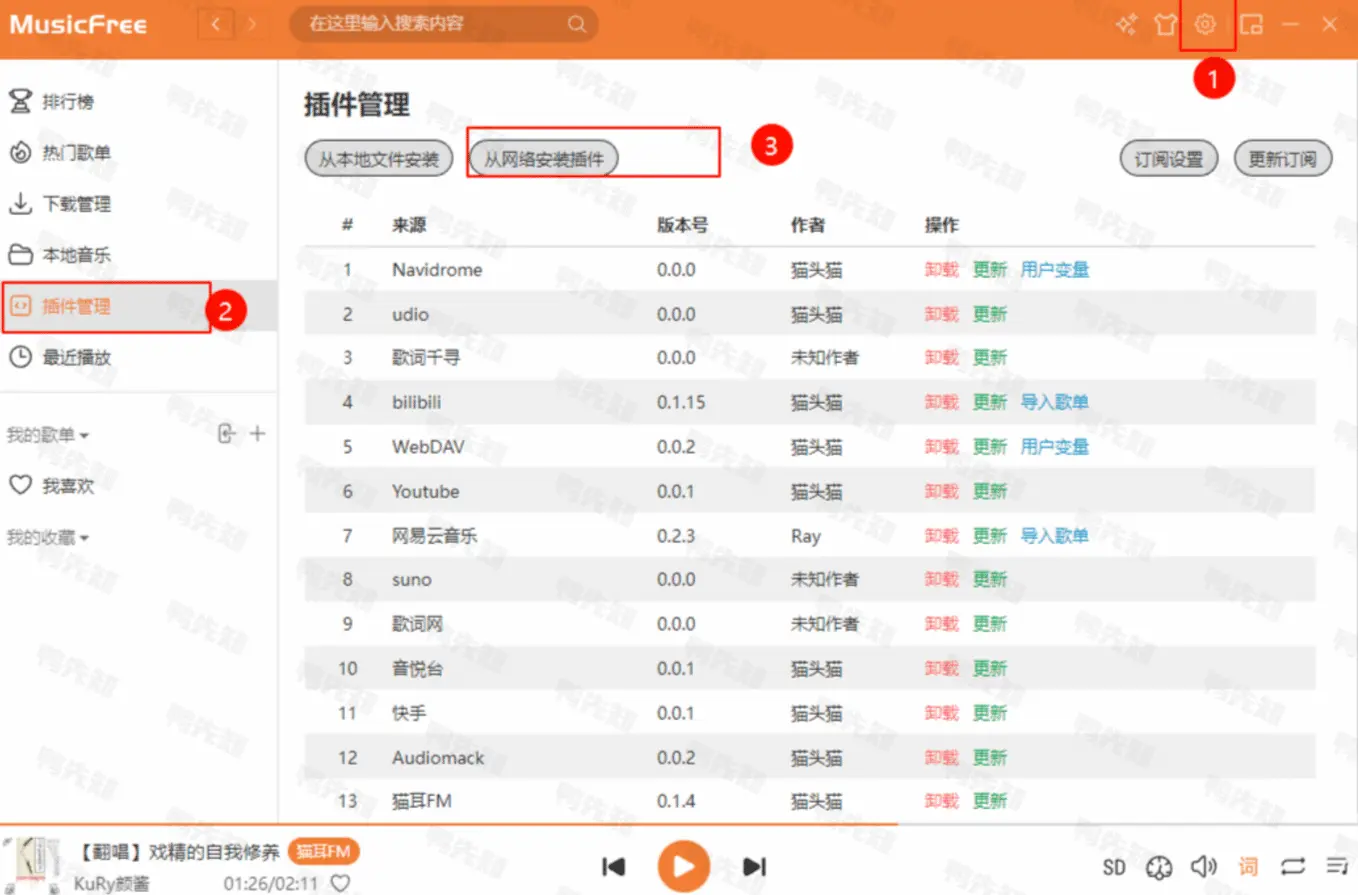Open playback speed gauge icon
Screen dimensions: 1358x895
coord(1159,867)
